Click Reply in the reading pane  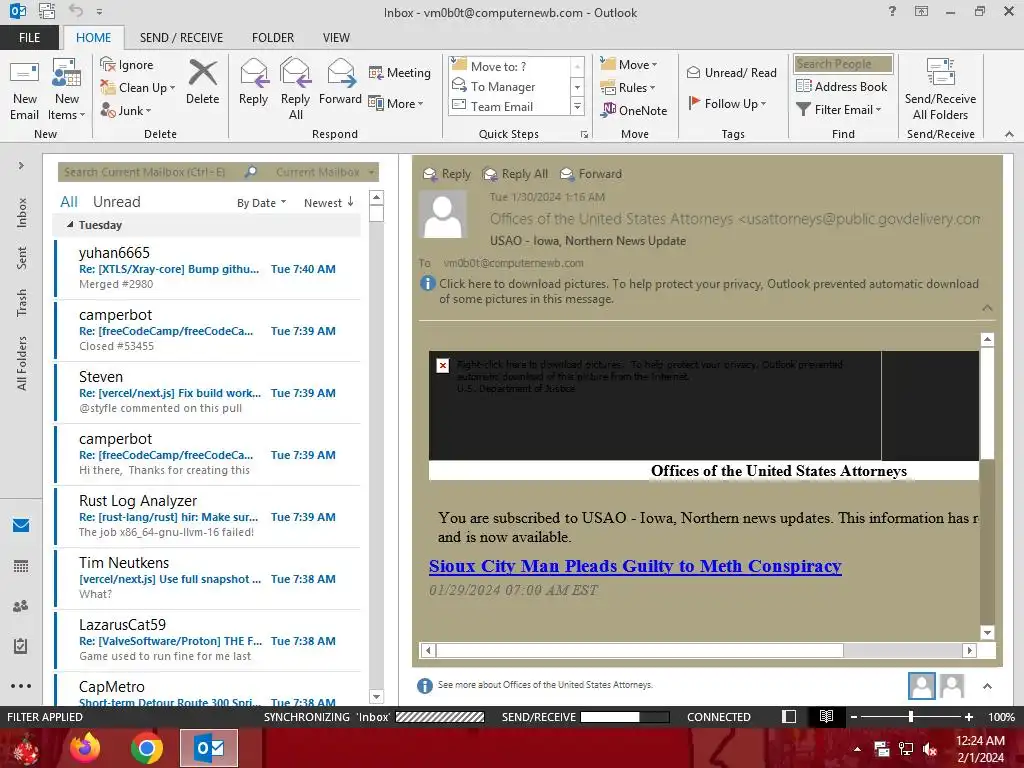pos(447,174)
